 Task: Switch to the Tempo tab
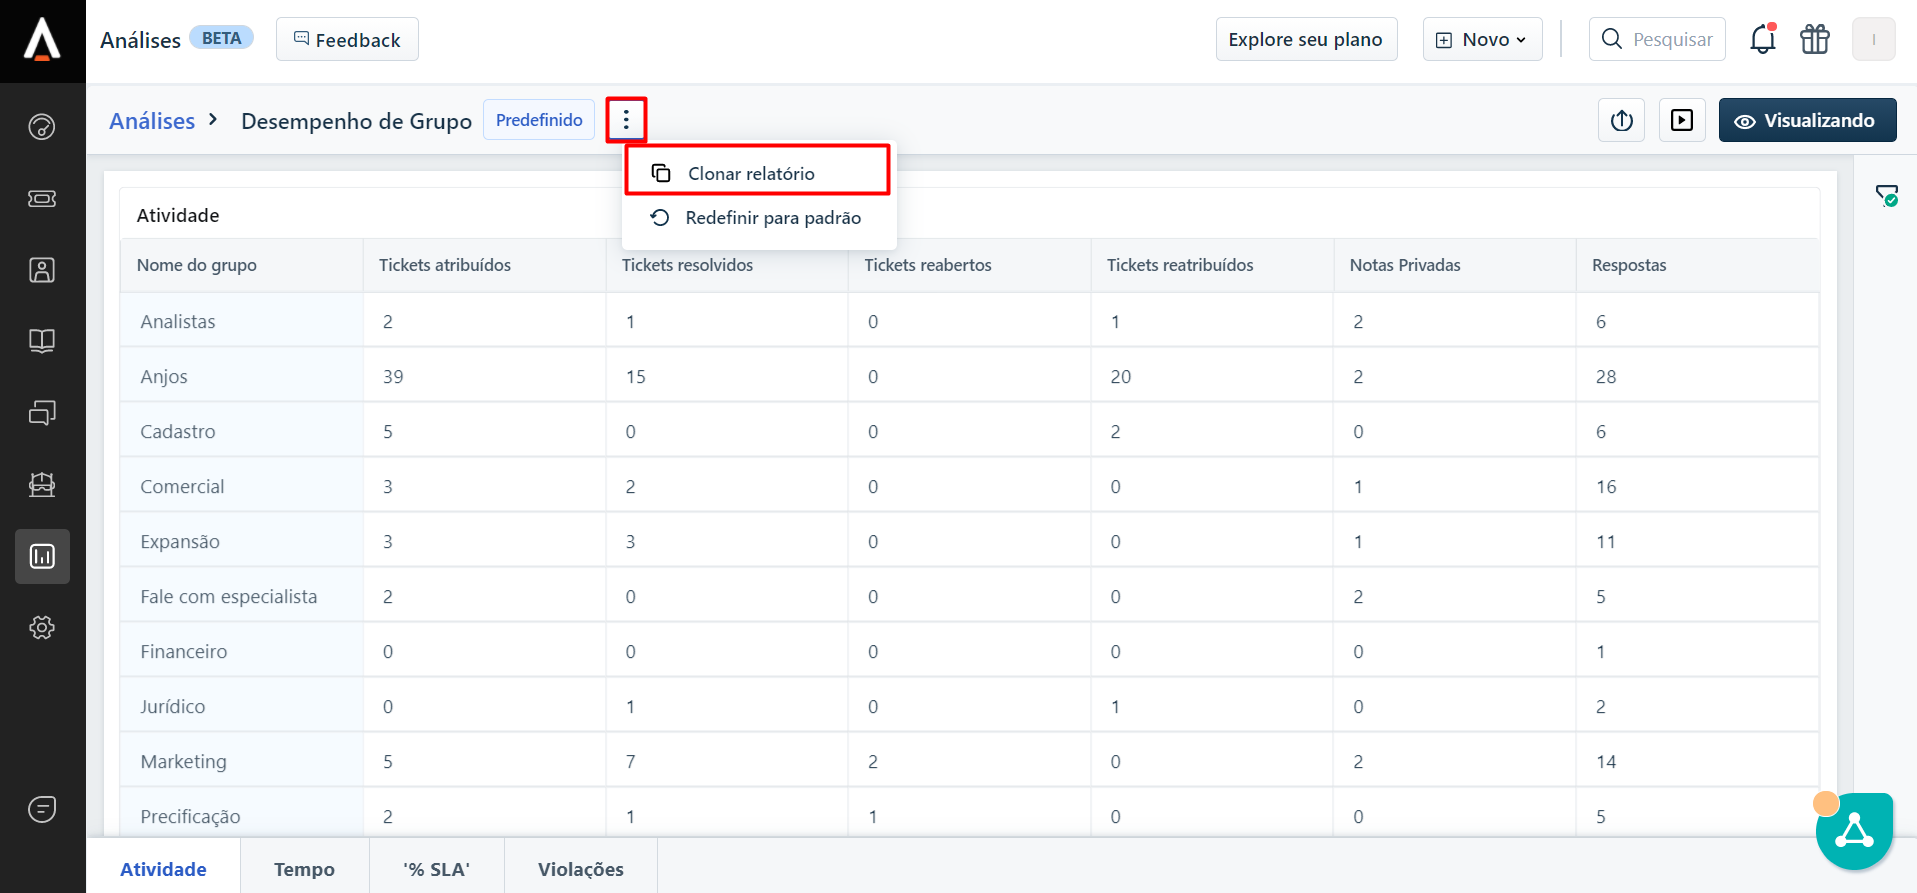click(x=304, y=869)
